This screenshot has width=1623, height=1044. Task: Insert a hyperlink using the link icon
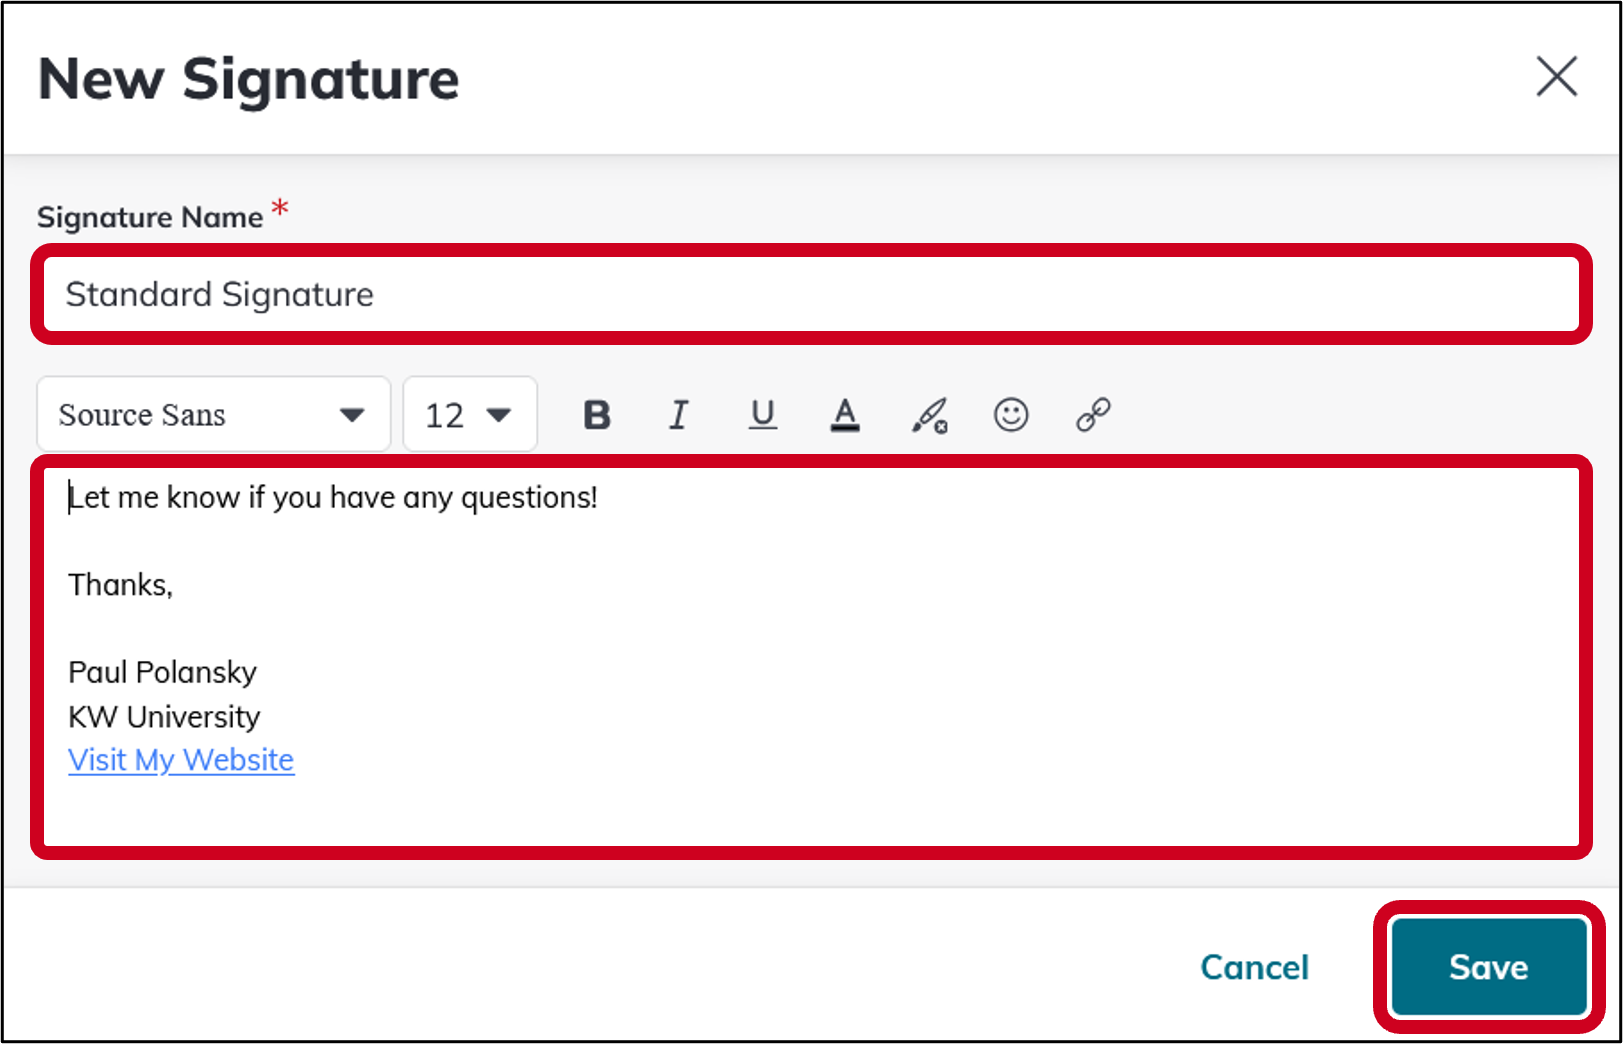point(1092,414)
